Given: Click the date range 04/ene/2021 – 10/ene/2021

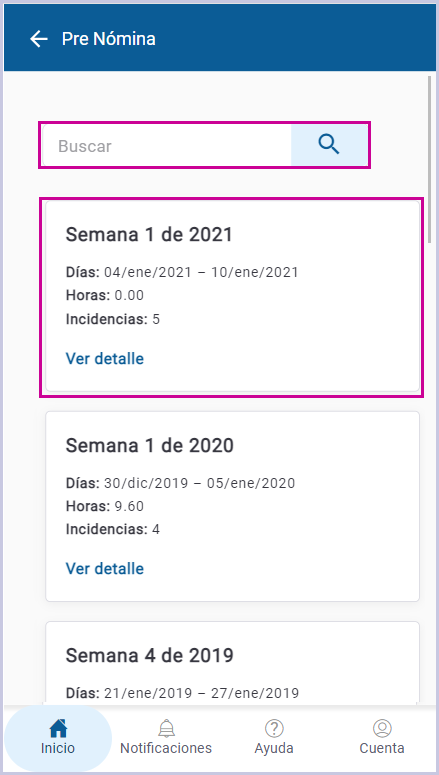Looking at the screenshot, I should (x=201, y=272).
